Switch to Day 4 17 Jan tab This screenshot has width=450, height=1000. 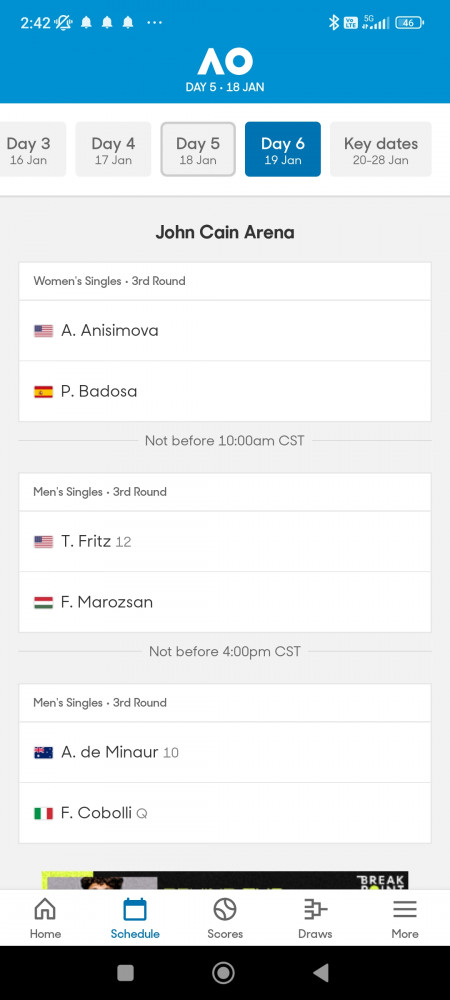(113, 149)
